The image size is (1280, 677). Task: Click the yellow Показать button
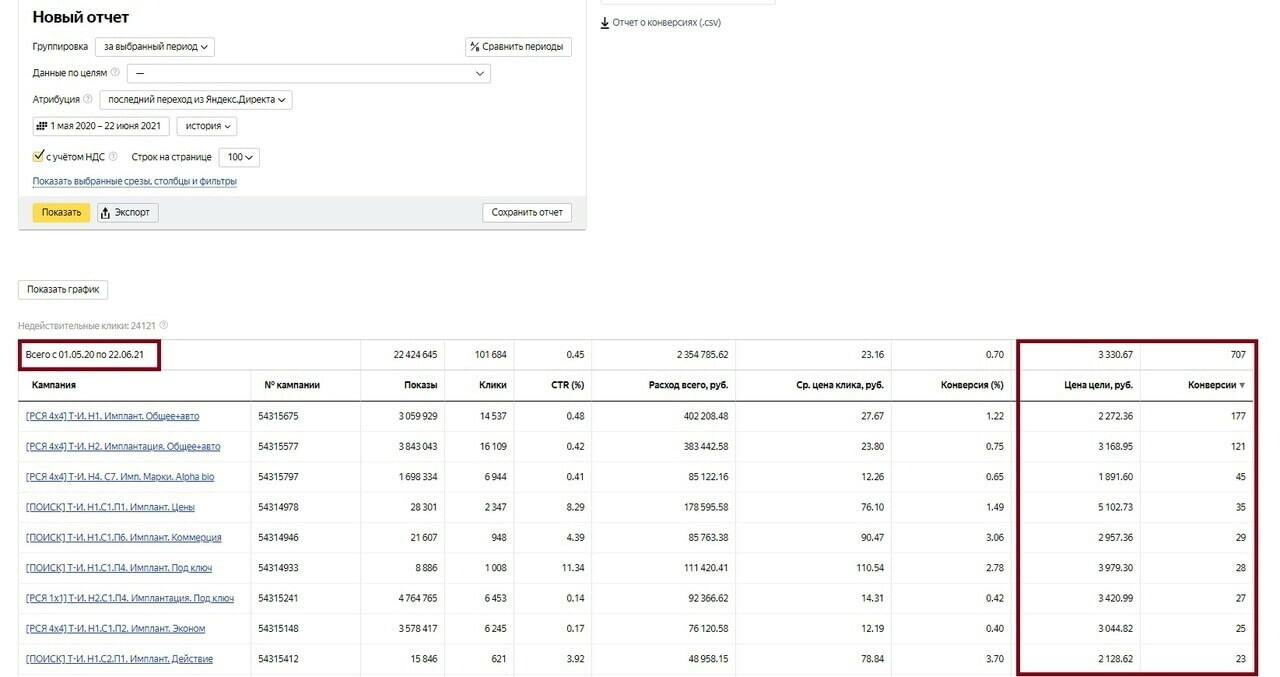tap(61, 212)
